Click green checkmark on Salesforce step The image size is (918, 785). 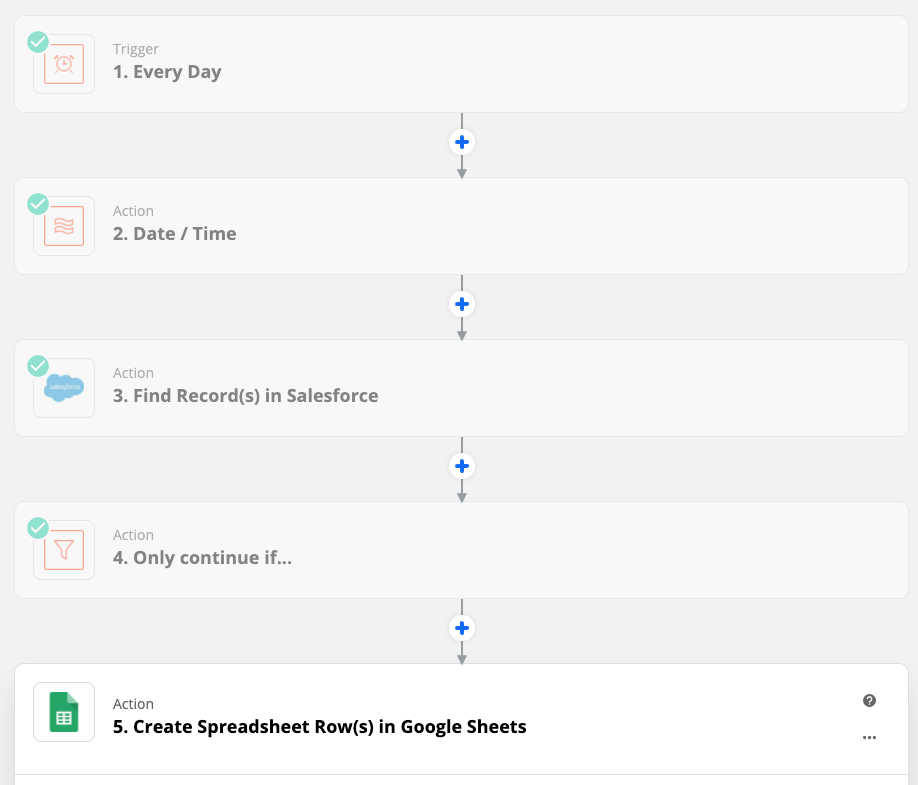[x=38, y=366]
